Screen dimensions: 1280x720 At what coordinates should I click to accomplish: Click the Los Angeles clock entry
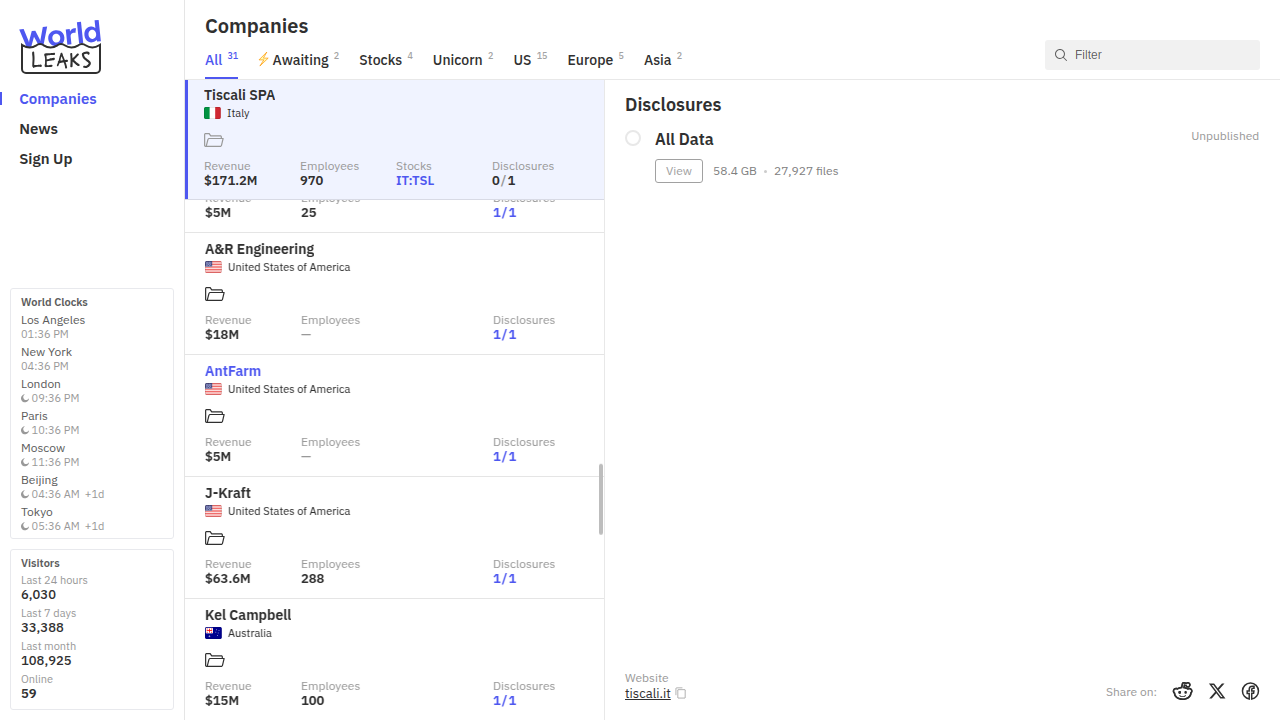[x=53, y=327]
